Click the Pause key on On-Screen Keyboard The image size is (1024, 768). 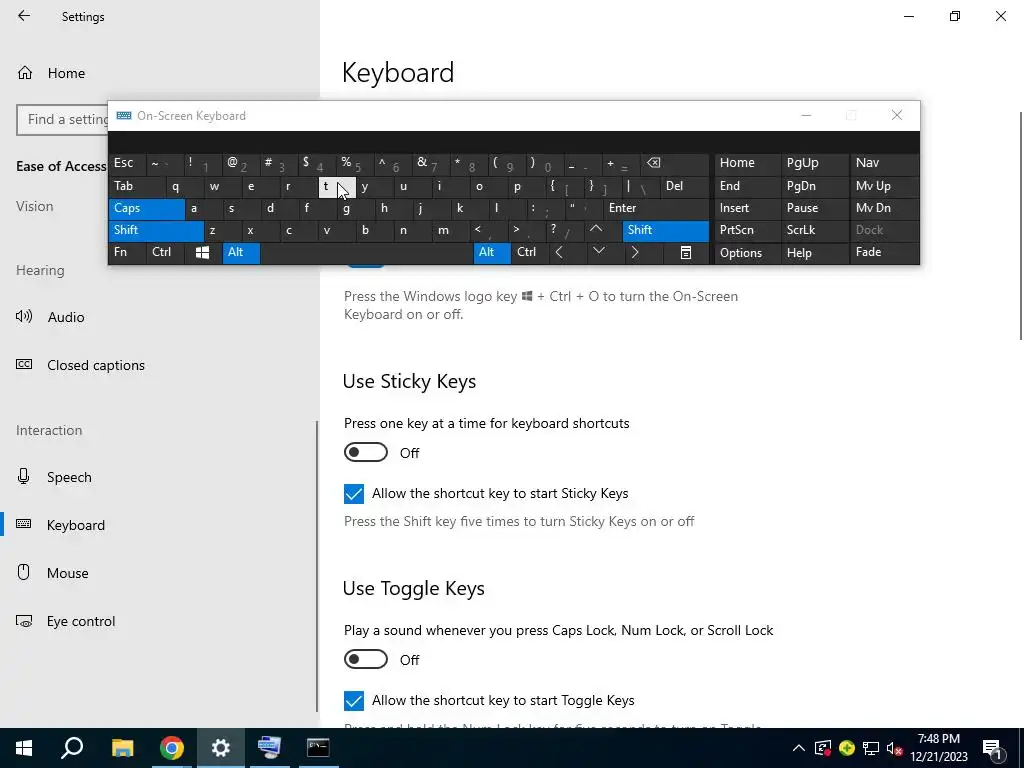pos(815,208)
